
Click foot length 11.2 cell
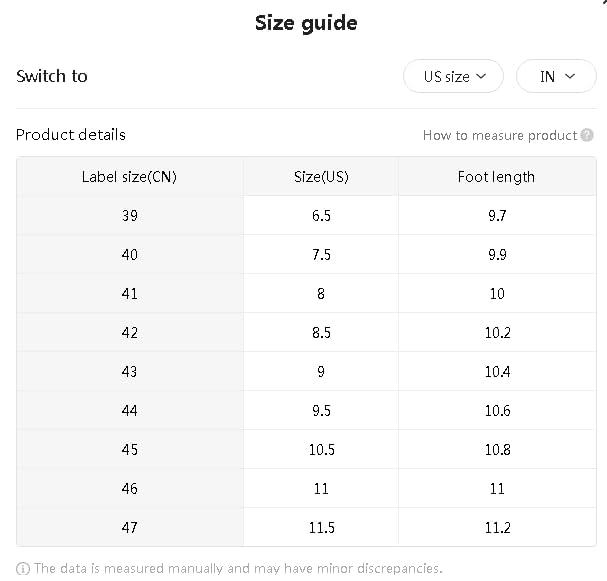497,528
